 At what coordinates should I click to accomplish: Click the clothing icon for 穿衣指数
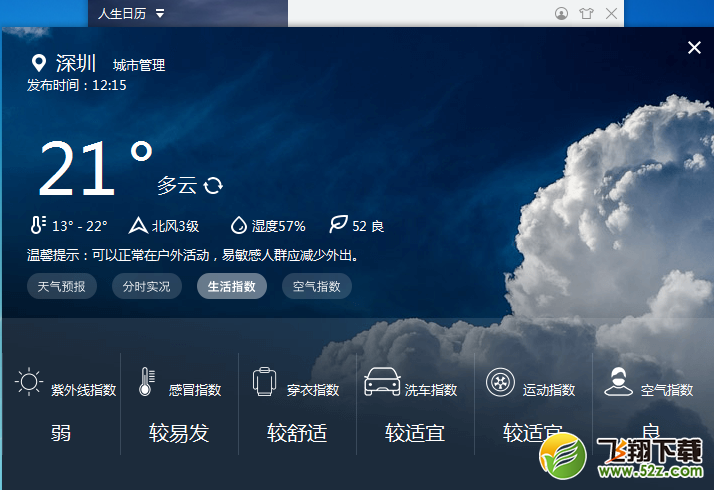tap(265, 382)
